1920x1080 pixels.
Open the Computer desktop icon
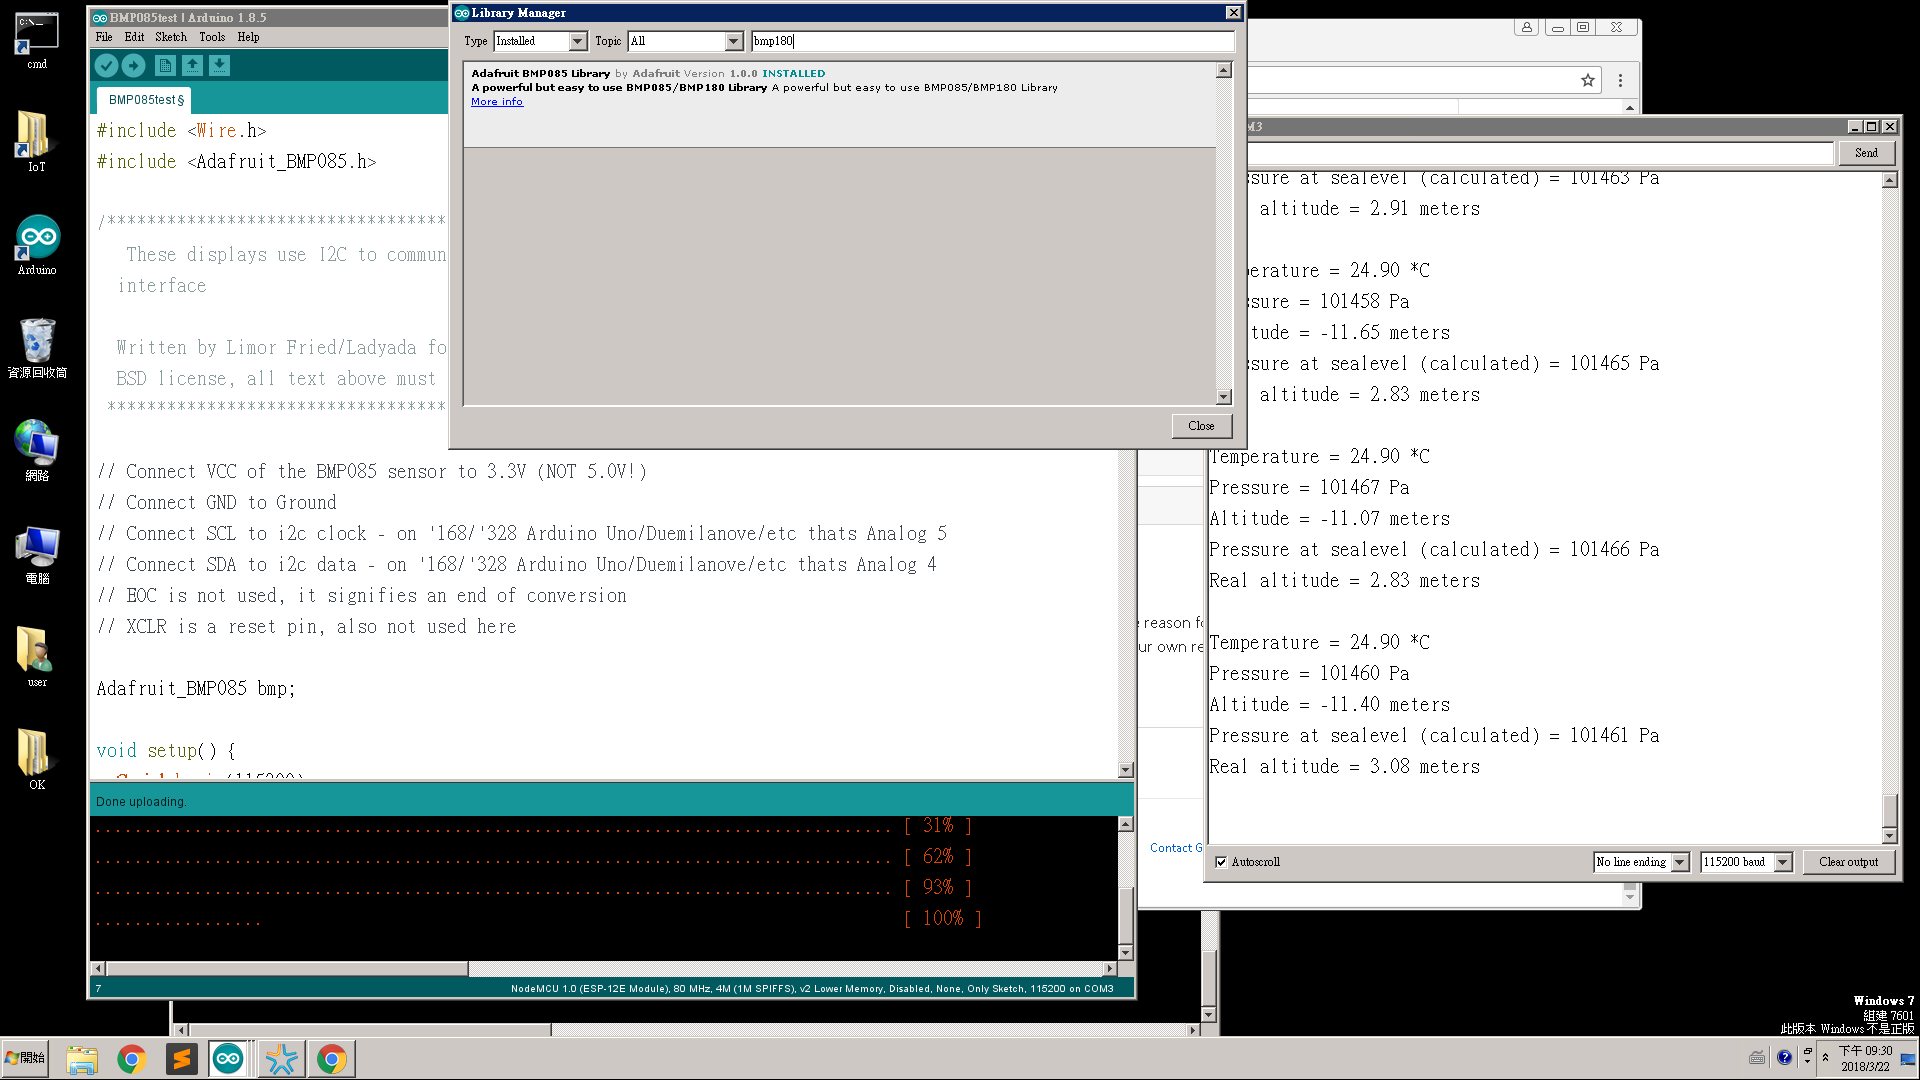tap(37, 554)
